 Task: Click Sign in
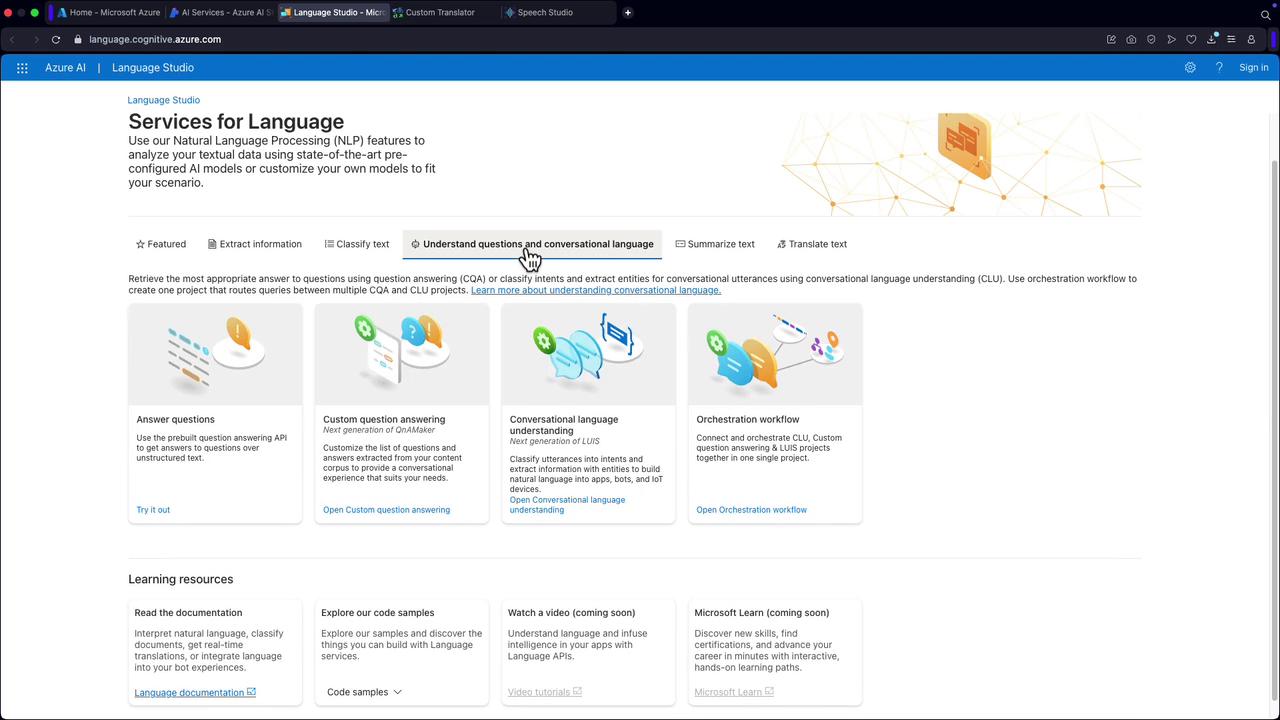pos(1253,68)
